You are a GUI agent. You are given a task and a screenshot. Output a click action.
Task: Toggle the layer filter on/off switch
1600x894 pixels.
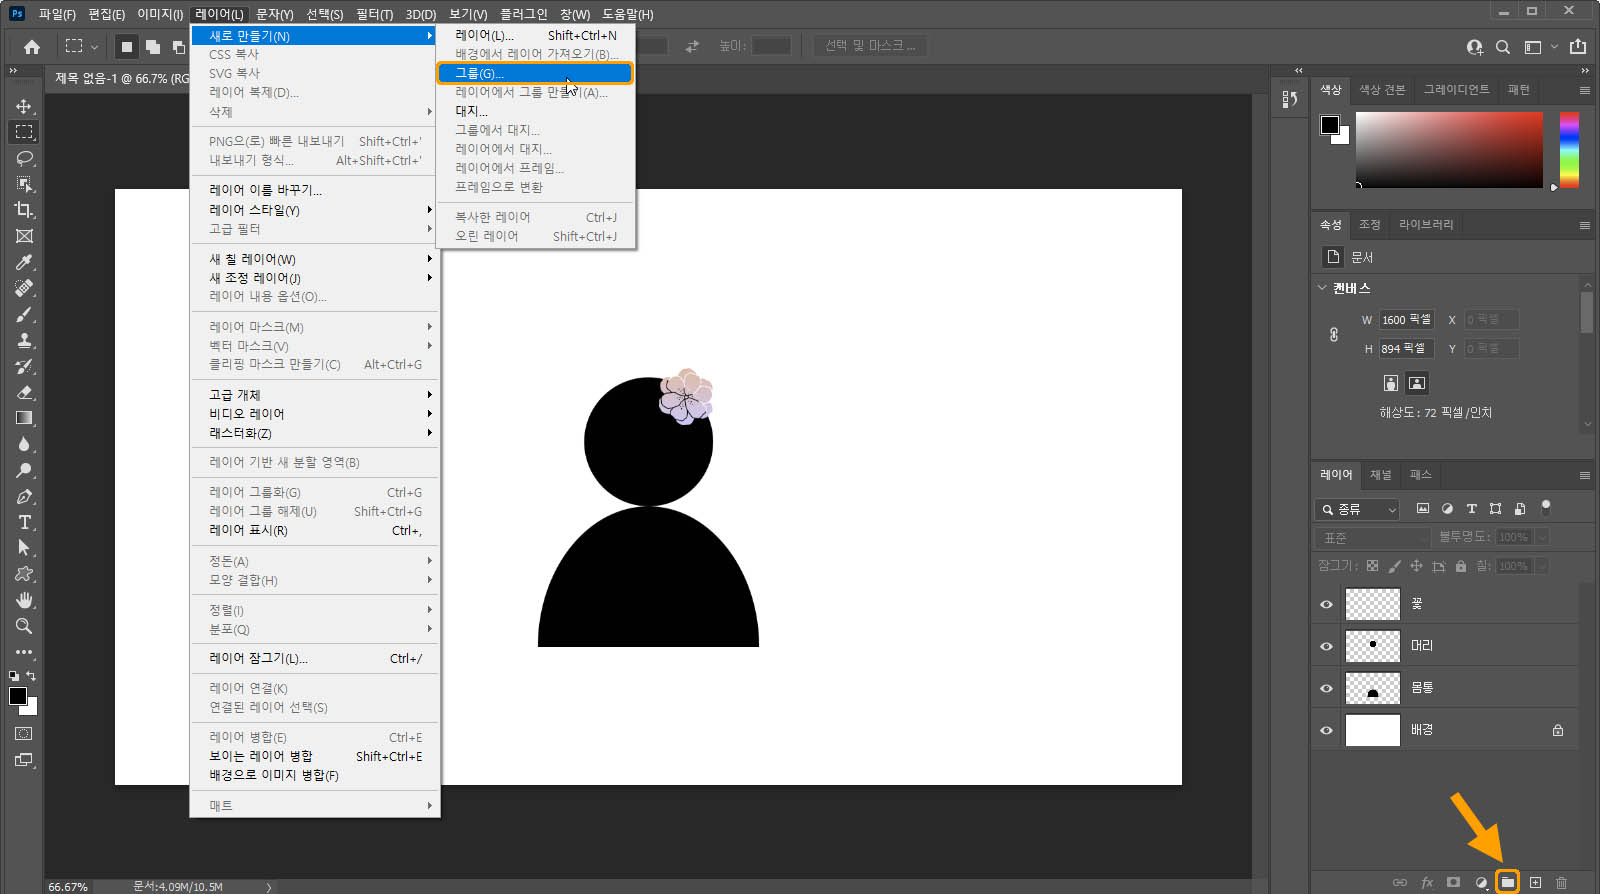(x=1545, y=507)
